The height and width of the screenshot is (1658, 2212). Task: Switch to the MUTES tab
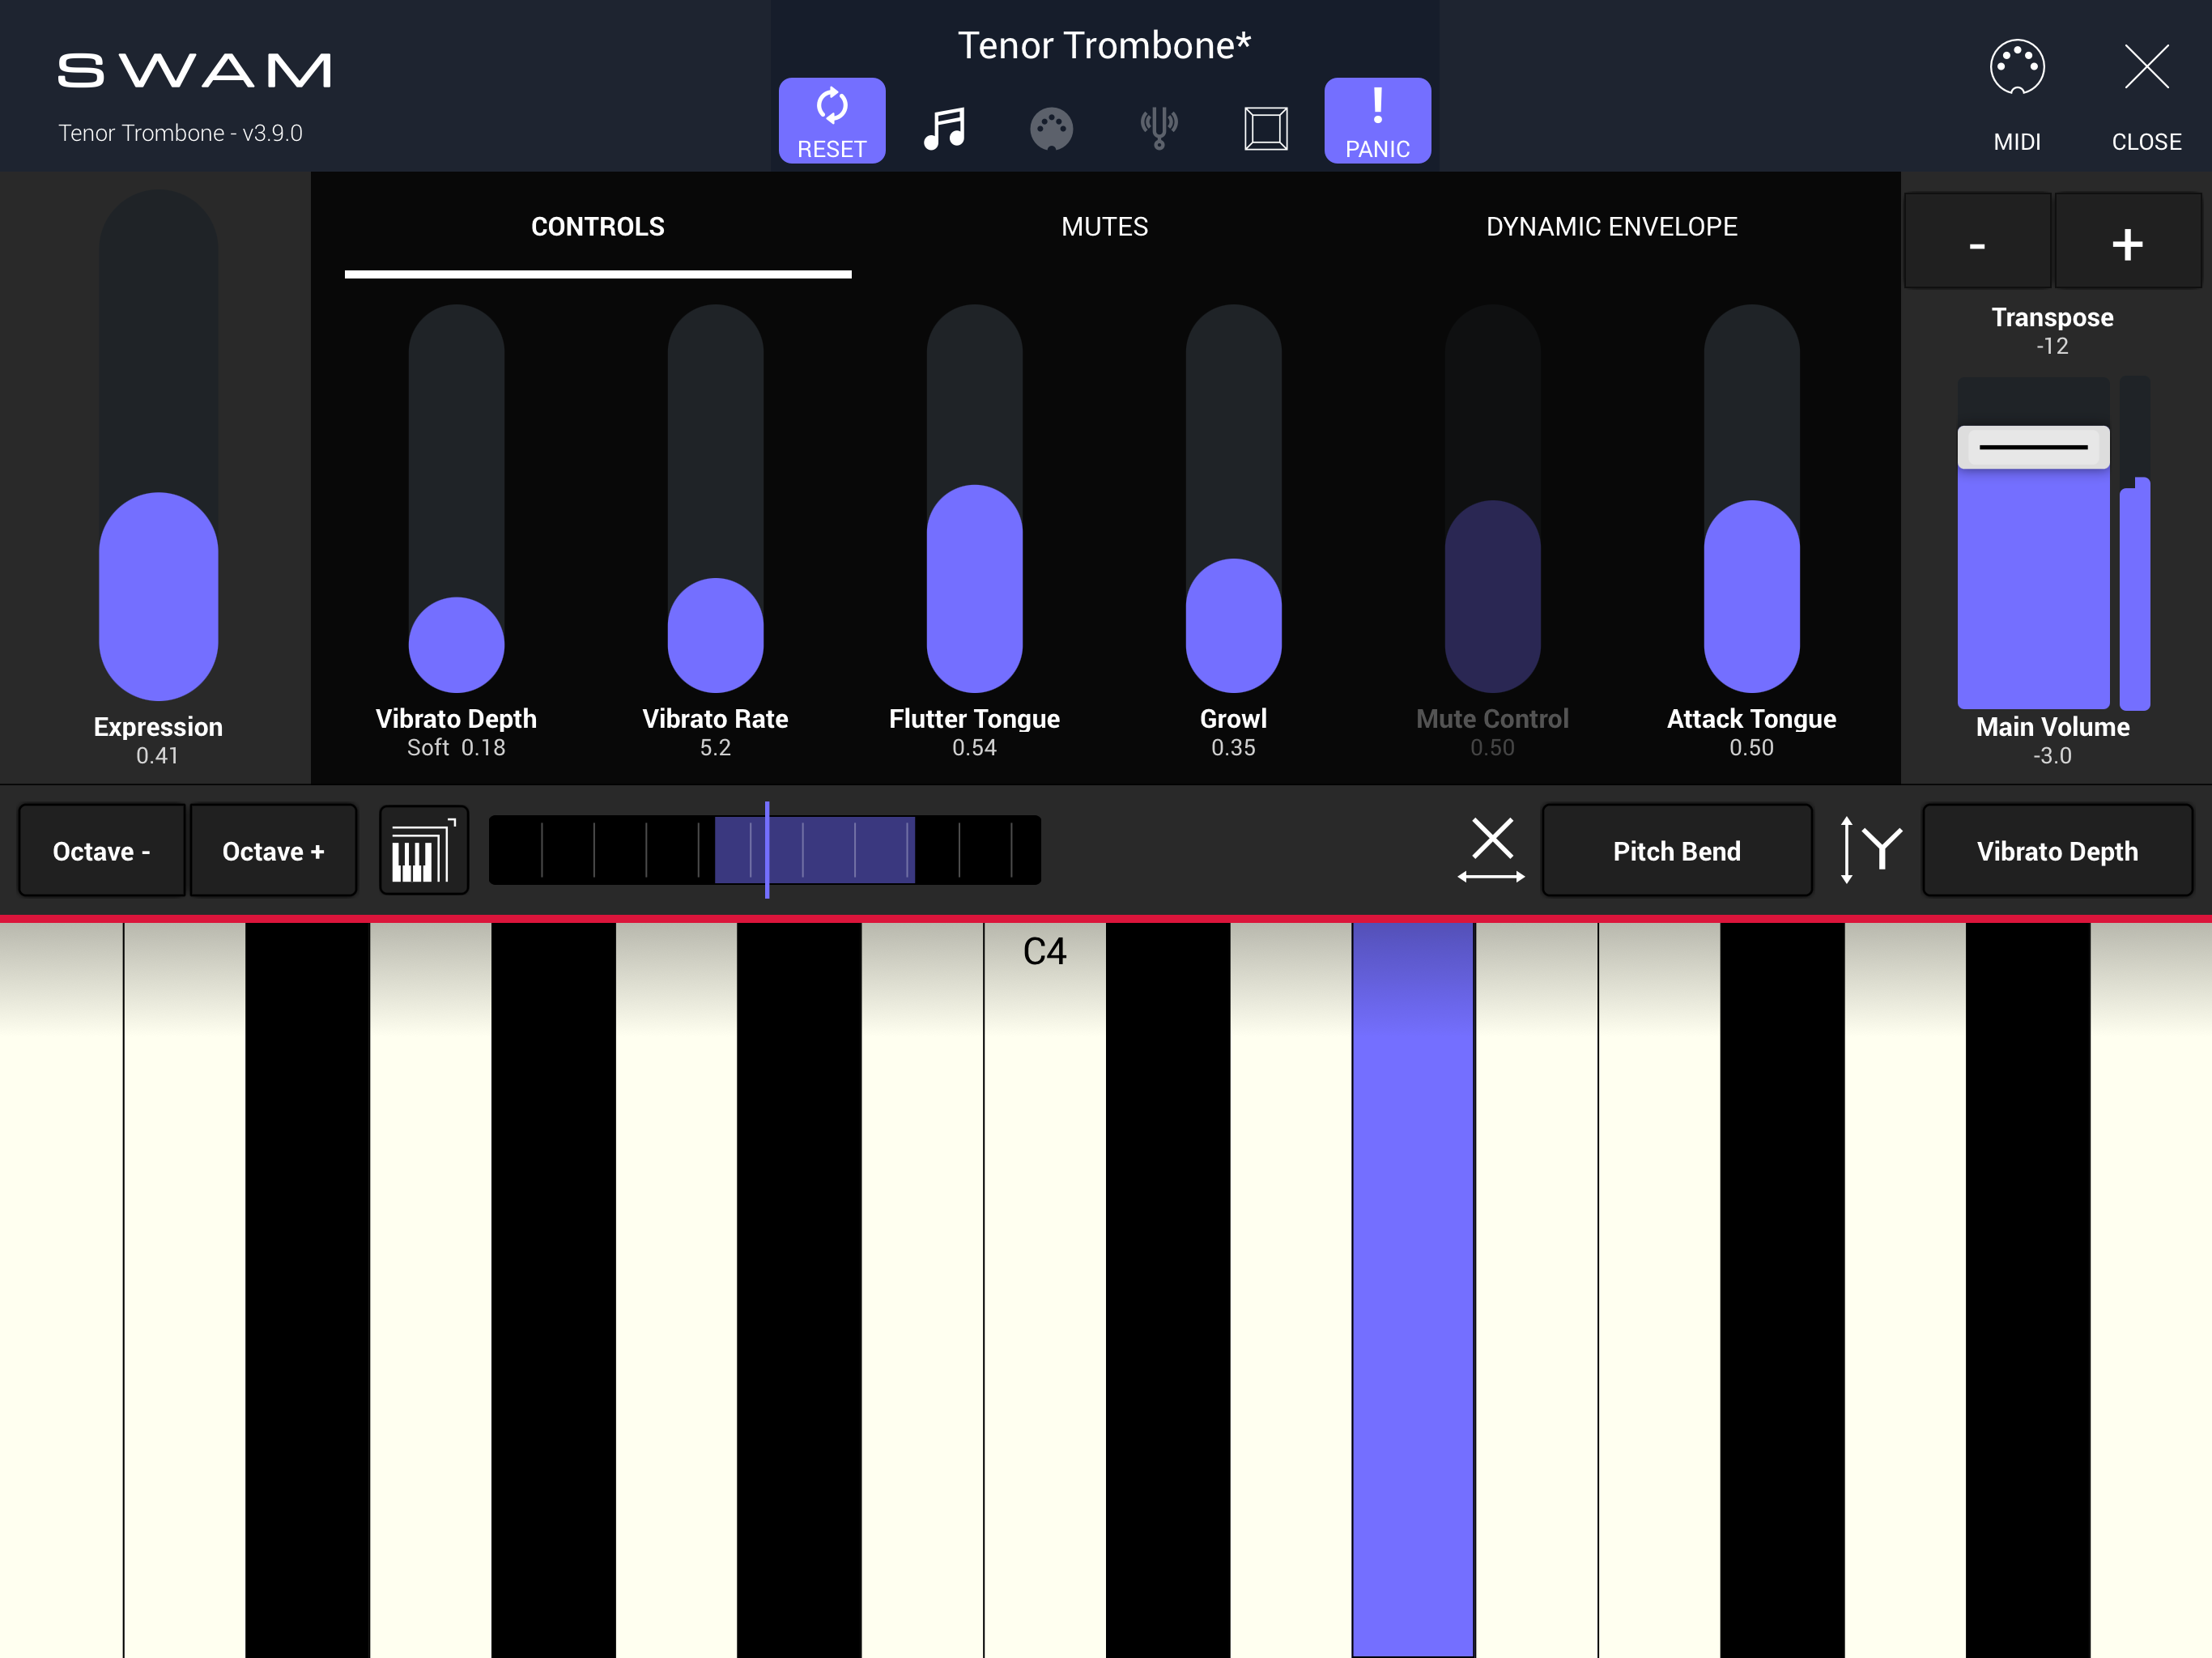pos(1105,227)
